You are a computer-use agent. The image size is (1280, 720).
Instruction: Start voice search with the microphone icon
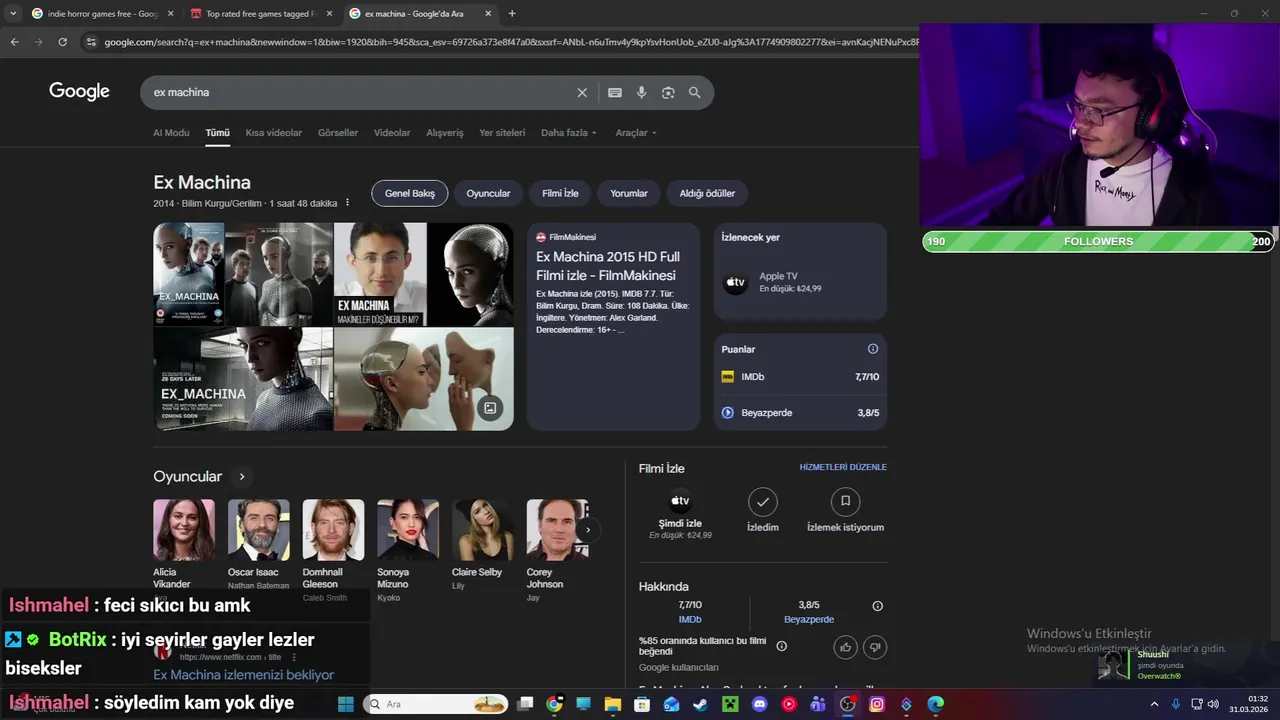(x=641, y=92)
